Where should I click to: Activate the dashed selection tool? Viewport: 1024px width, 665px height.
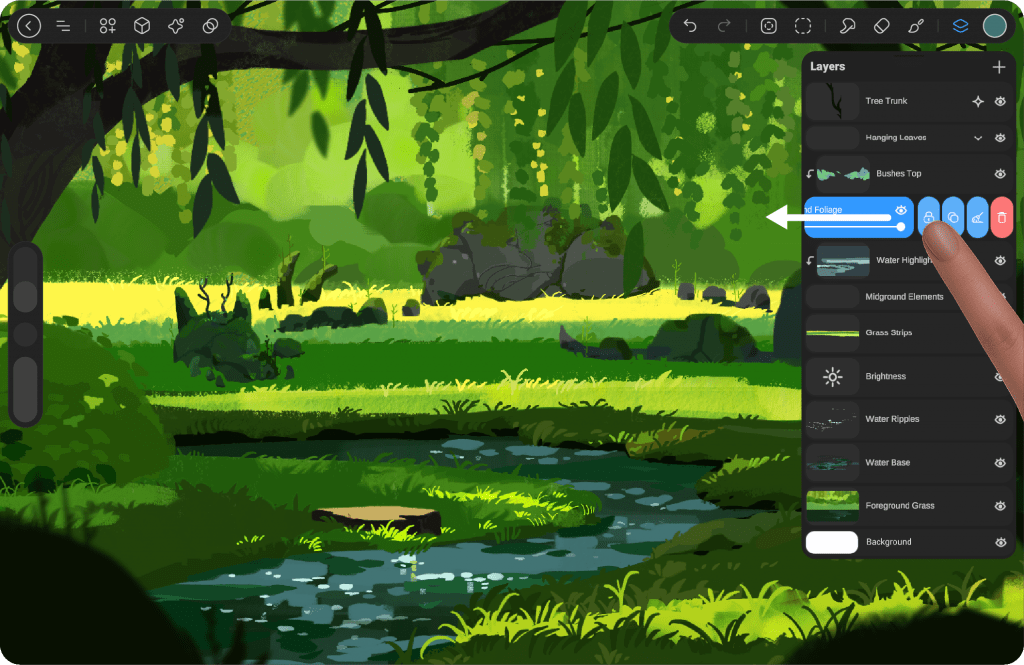coord(803,27)
